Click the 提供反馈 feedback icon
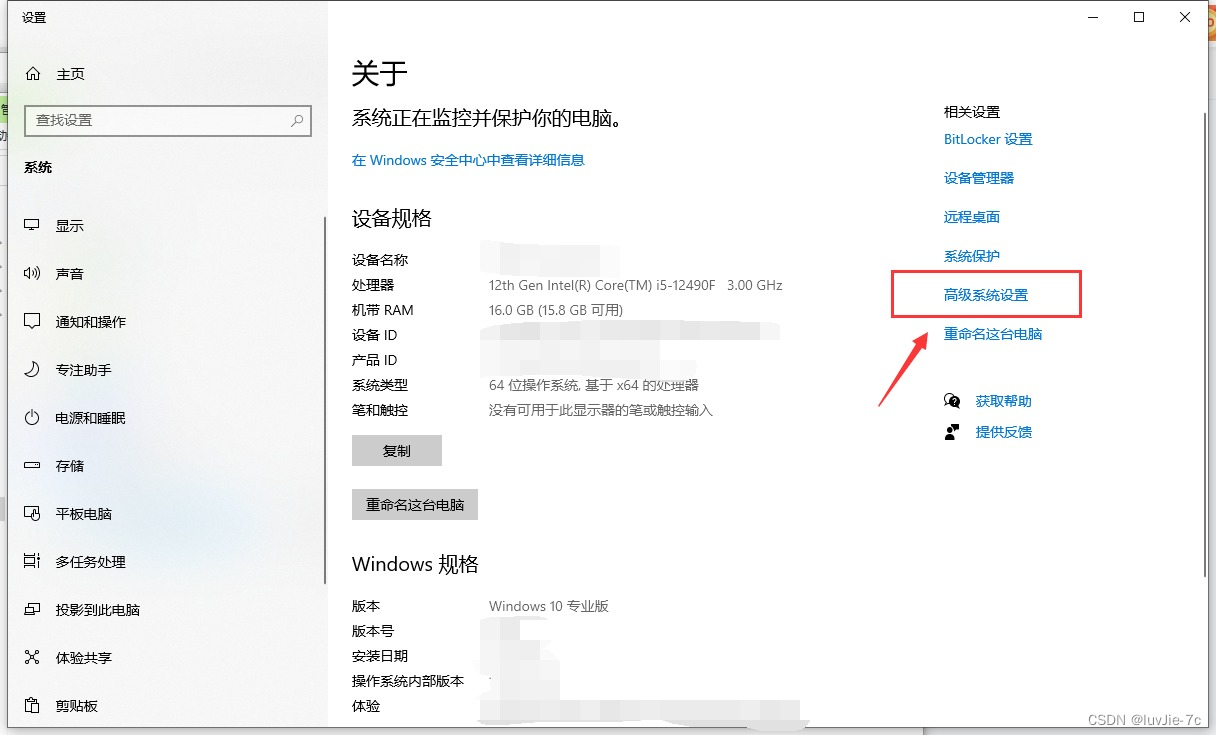 [x=951, y=431]
